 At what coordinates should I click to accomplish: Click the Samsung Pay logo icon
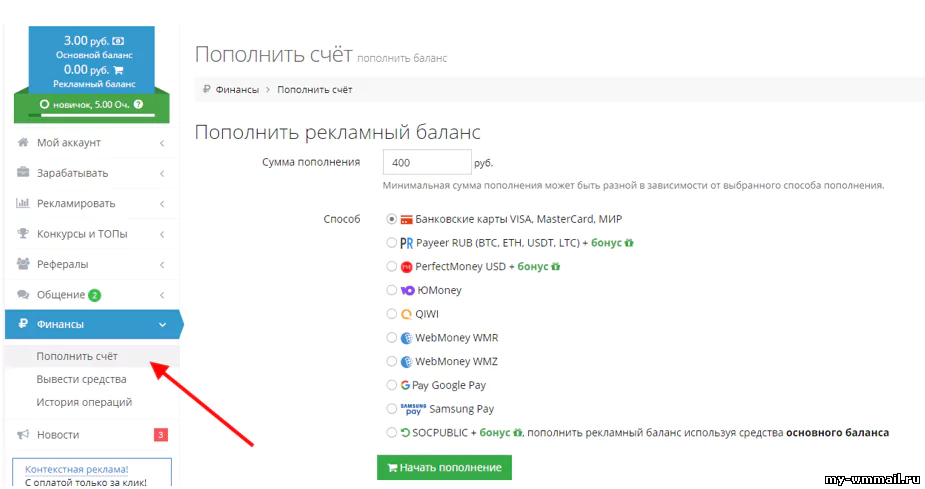[x=413, y=409]
